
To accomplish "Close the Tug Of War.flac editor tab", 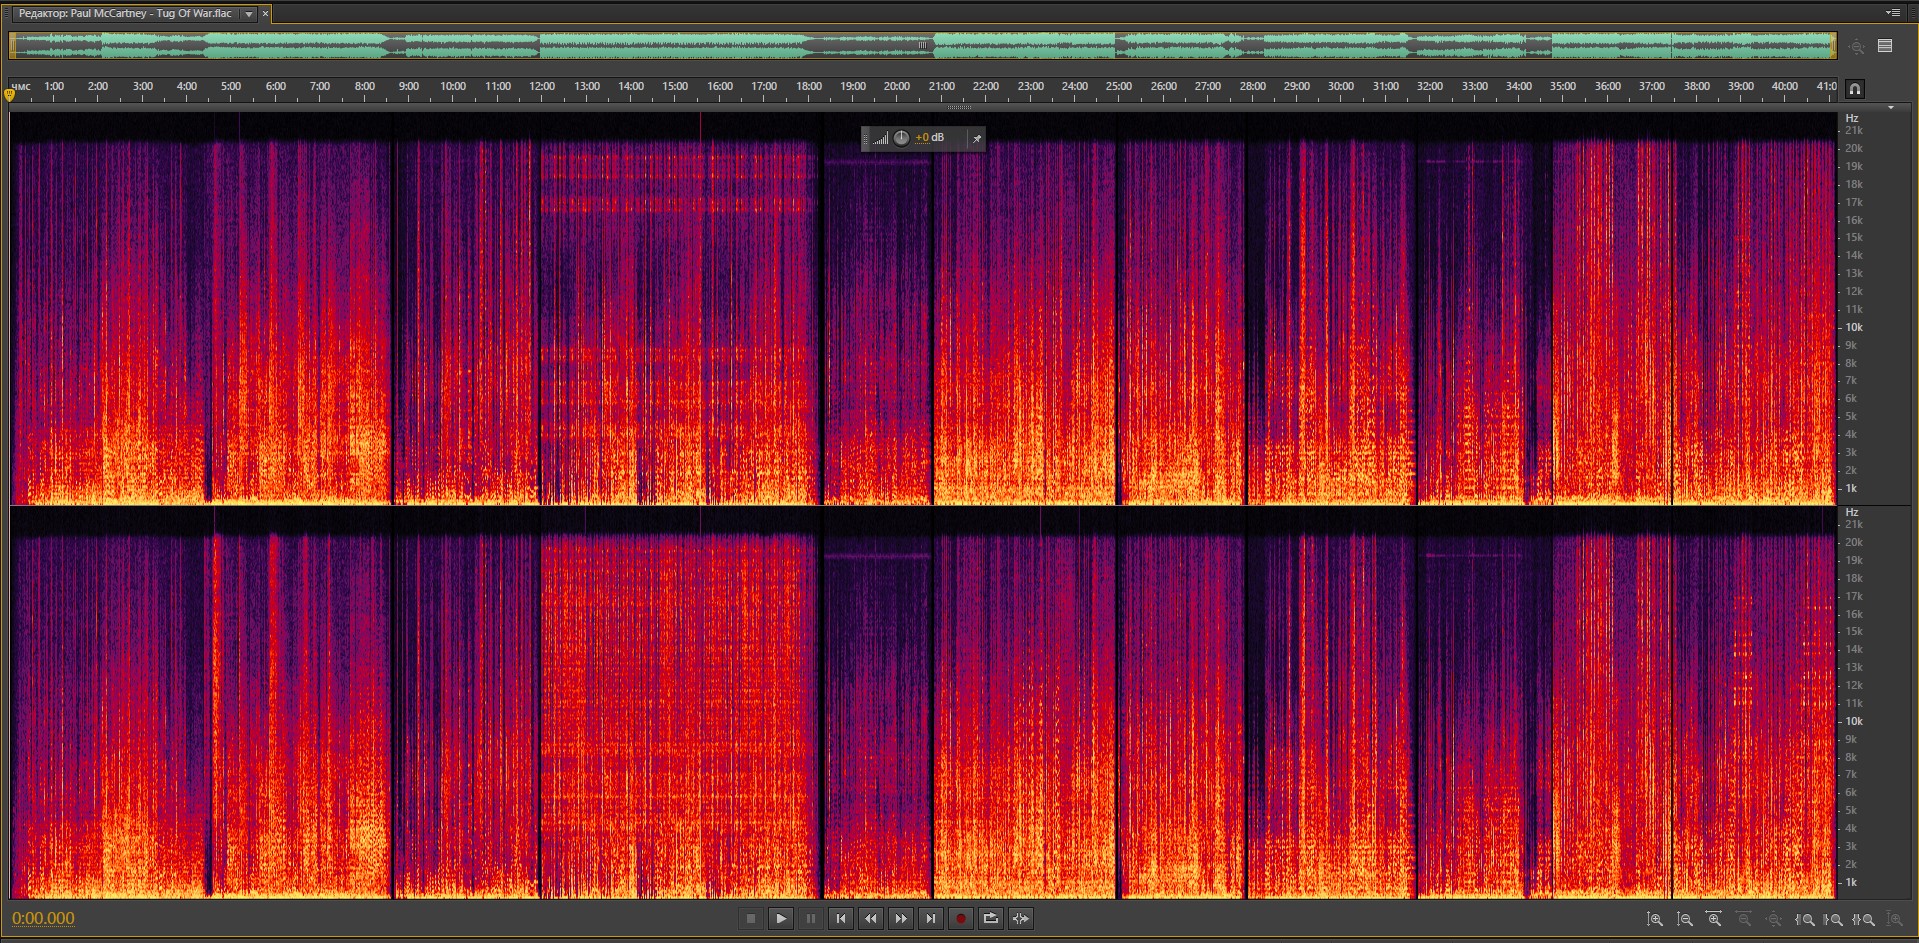I will 264,14.
